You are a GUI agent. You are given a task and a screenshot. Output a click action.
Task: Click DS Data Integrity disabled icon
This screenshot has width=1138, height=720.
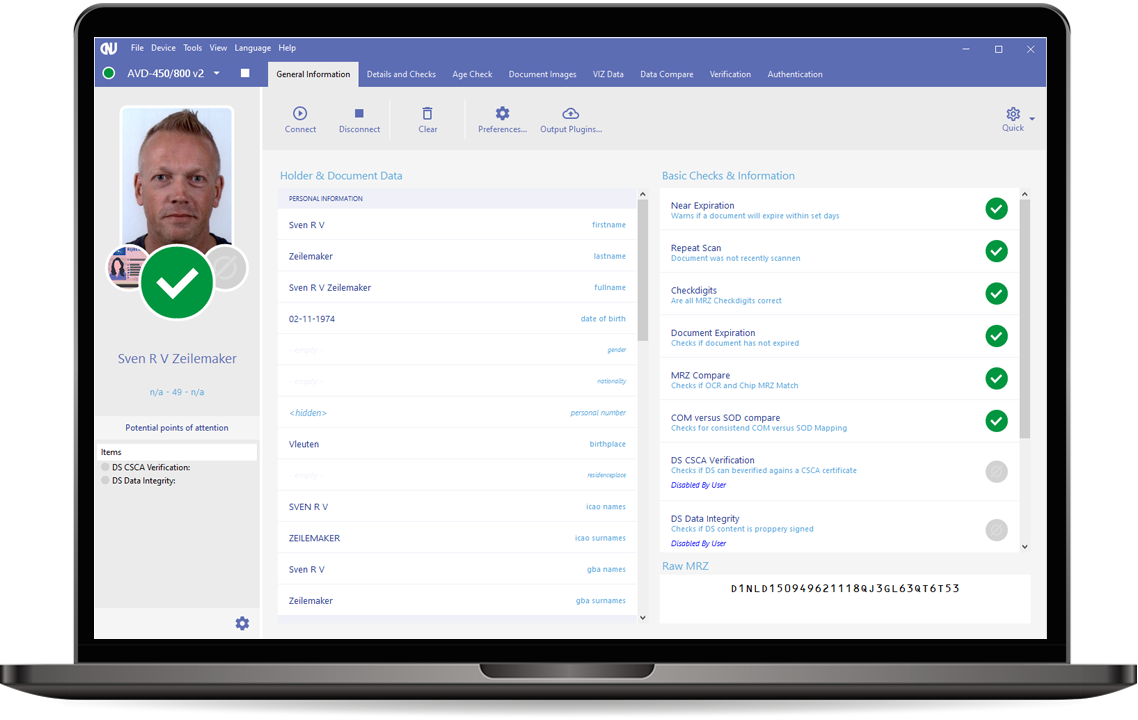click(x=996, y=530)
